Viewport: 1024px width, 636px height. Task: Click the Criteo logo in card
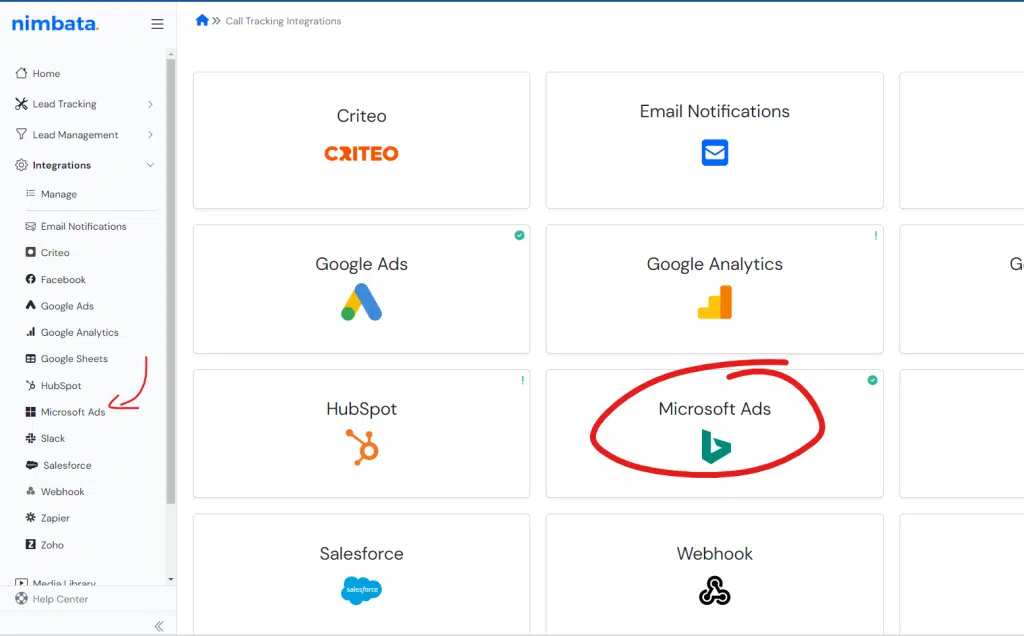pos(361,154)
